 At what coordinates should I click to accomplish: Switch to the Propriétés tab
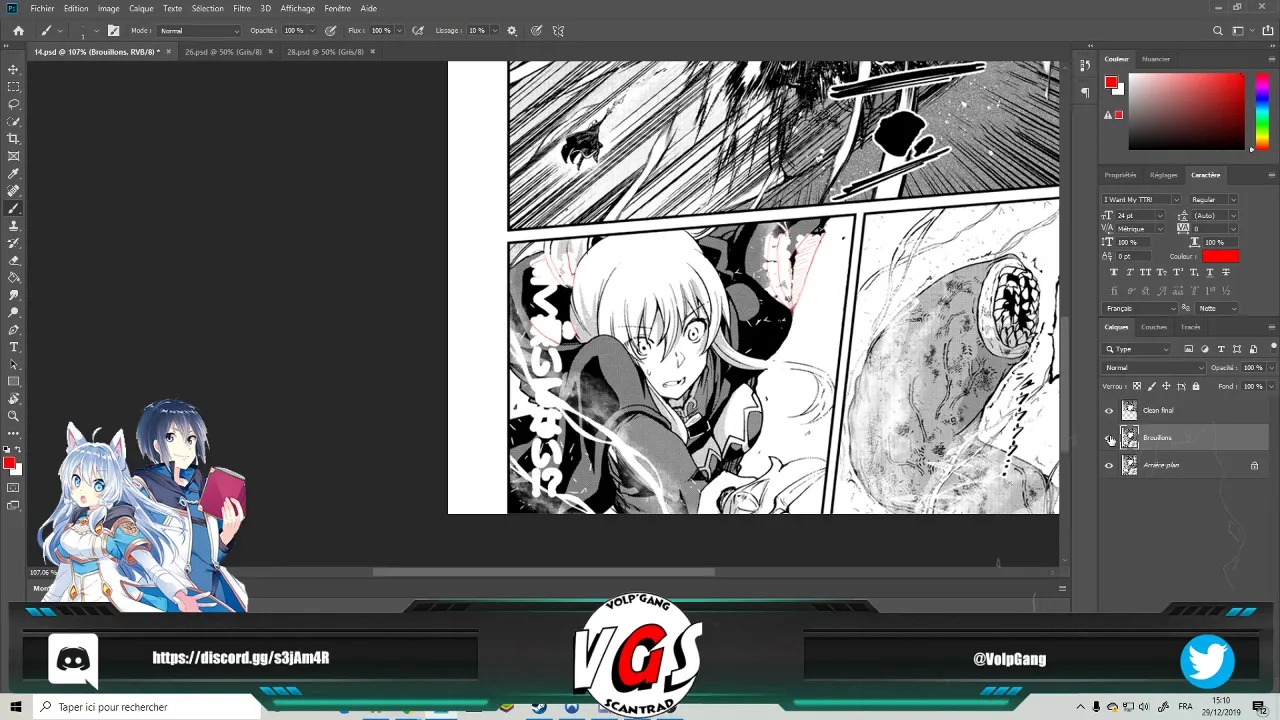(1120, 175)
